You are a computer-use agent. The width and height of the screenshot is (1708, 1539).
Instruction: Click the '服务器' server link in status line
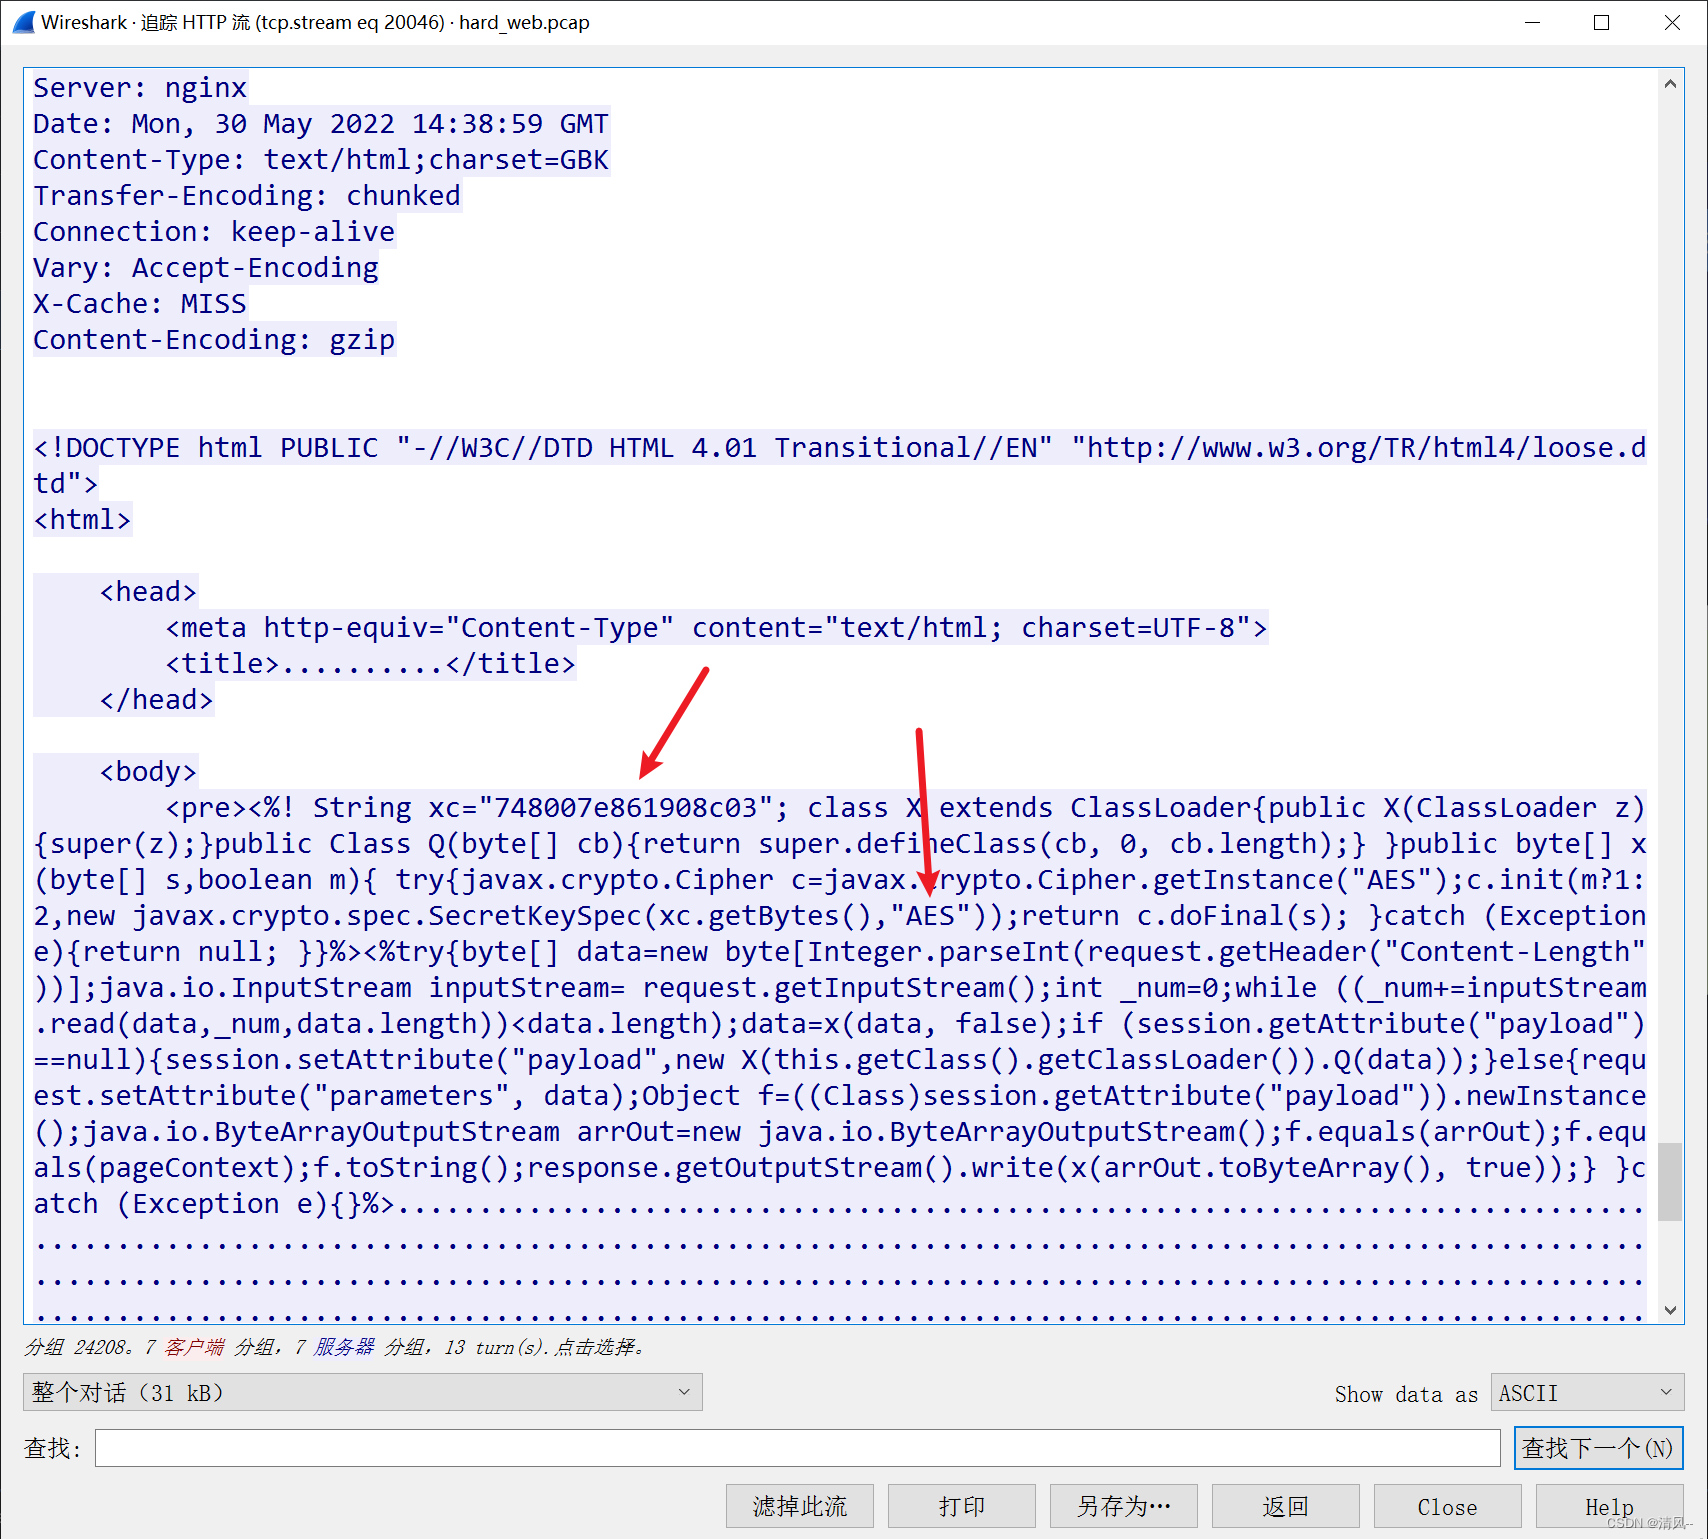click(x=344, y=1347)
